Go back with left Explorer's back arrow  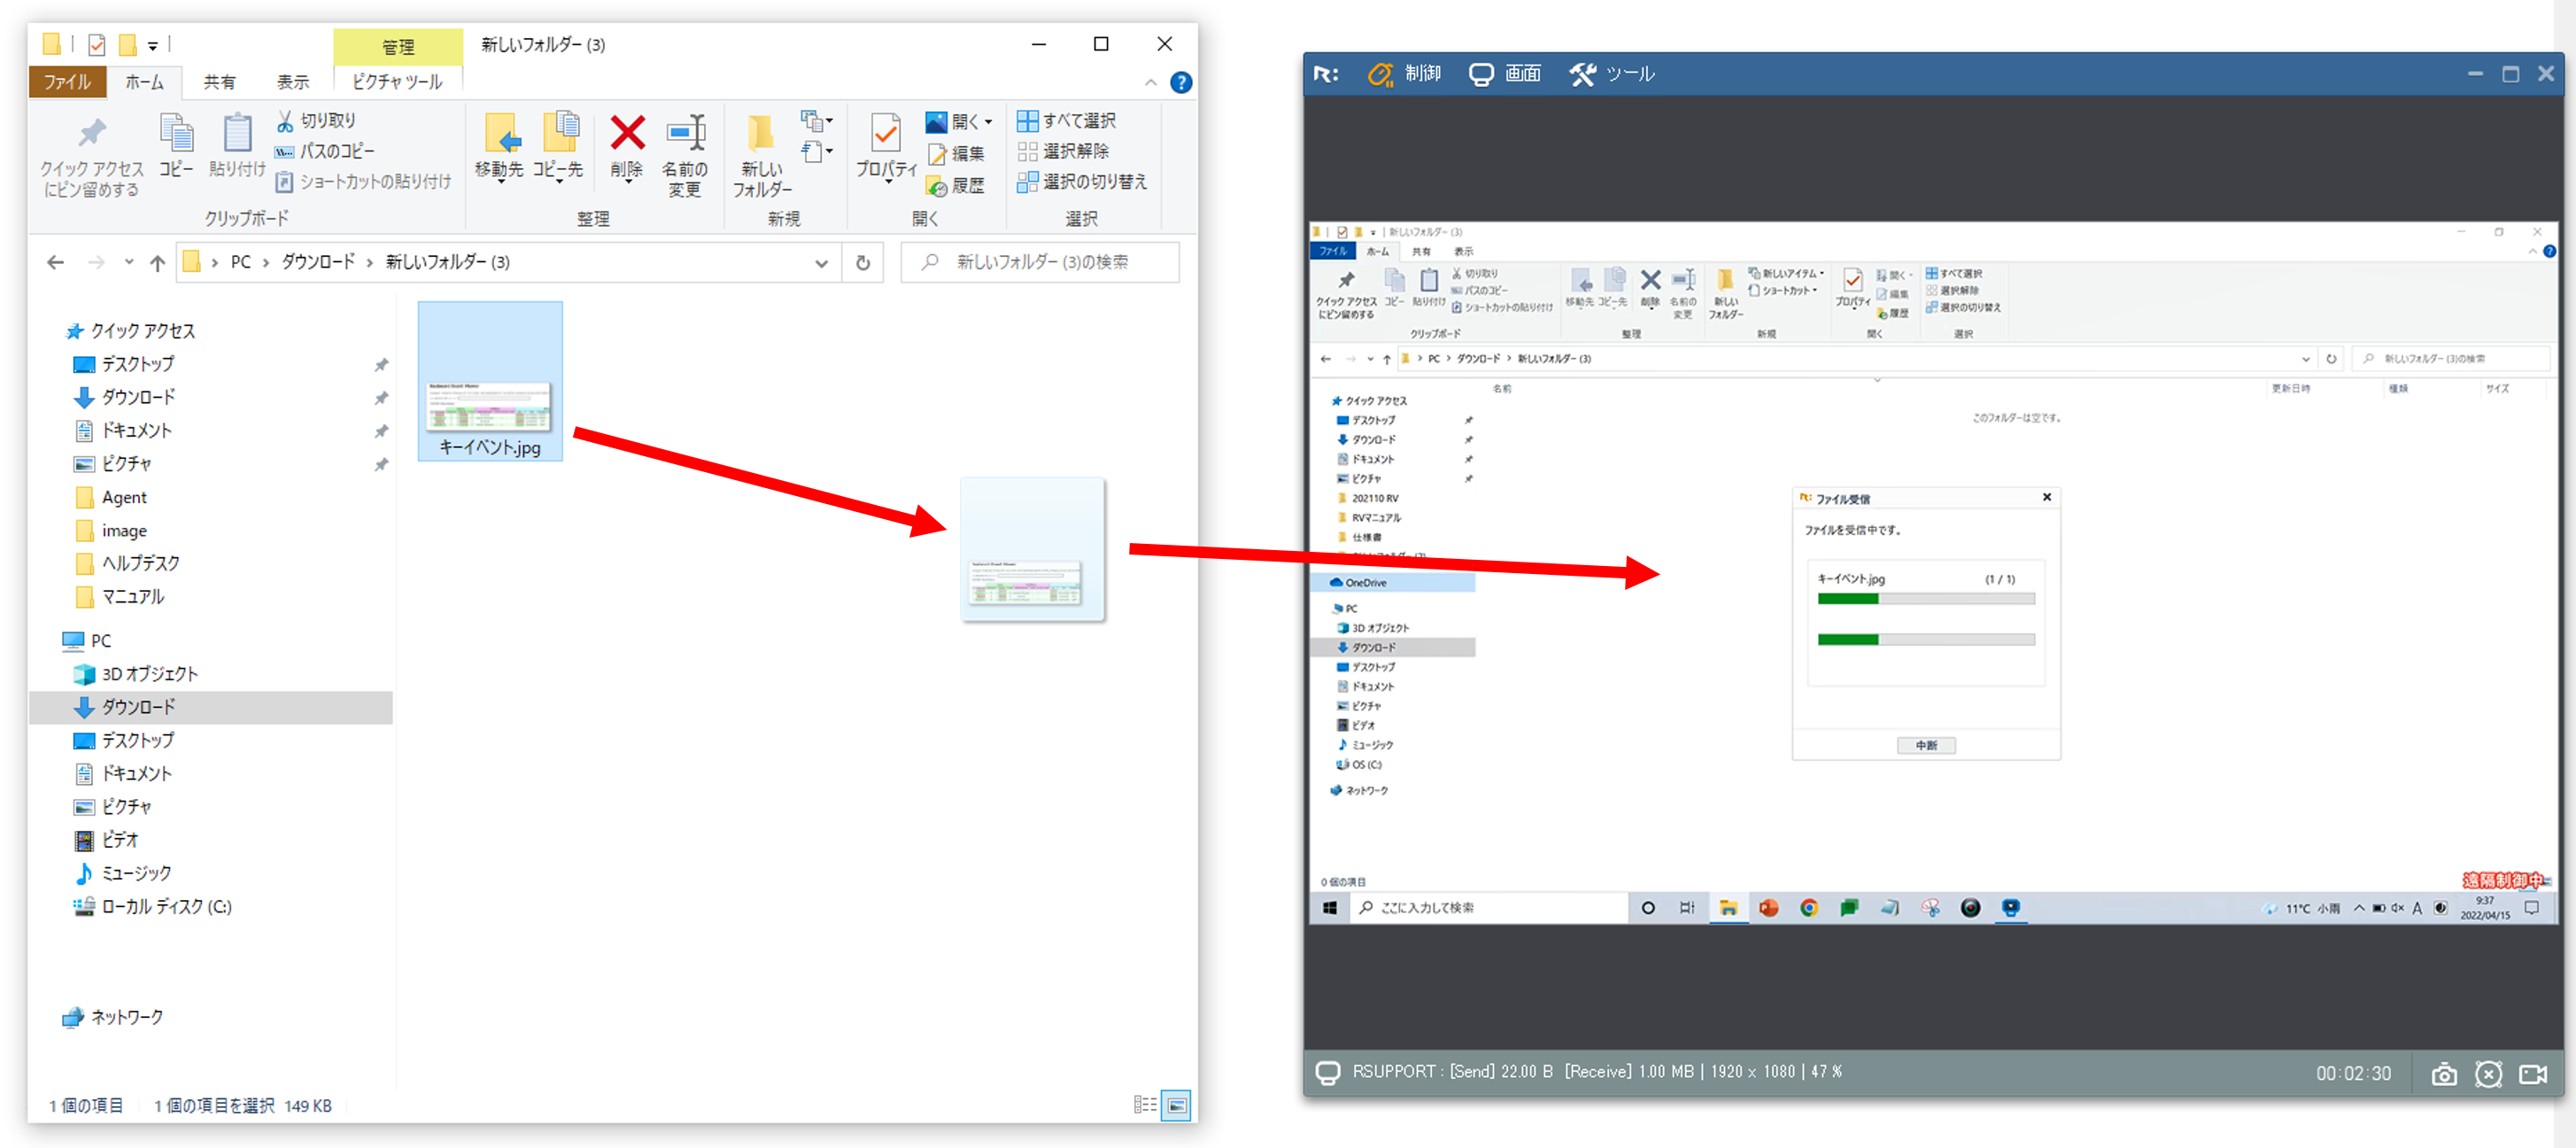pyautogui.click(x=56, y=263)
